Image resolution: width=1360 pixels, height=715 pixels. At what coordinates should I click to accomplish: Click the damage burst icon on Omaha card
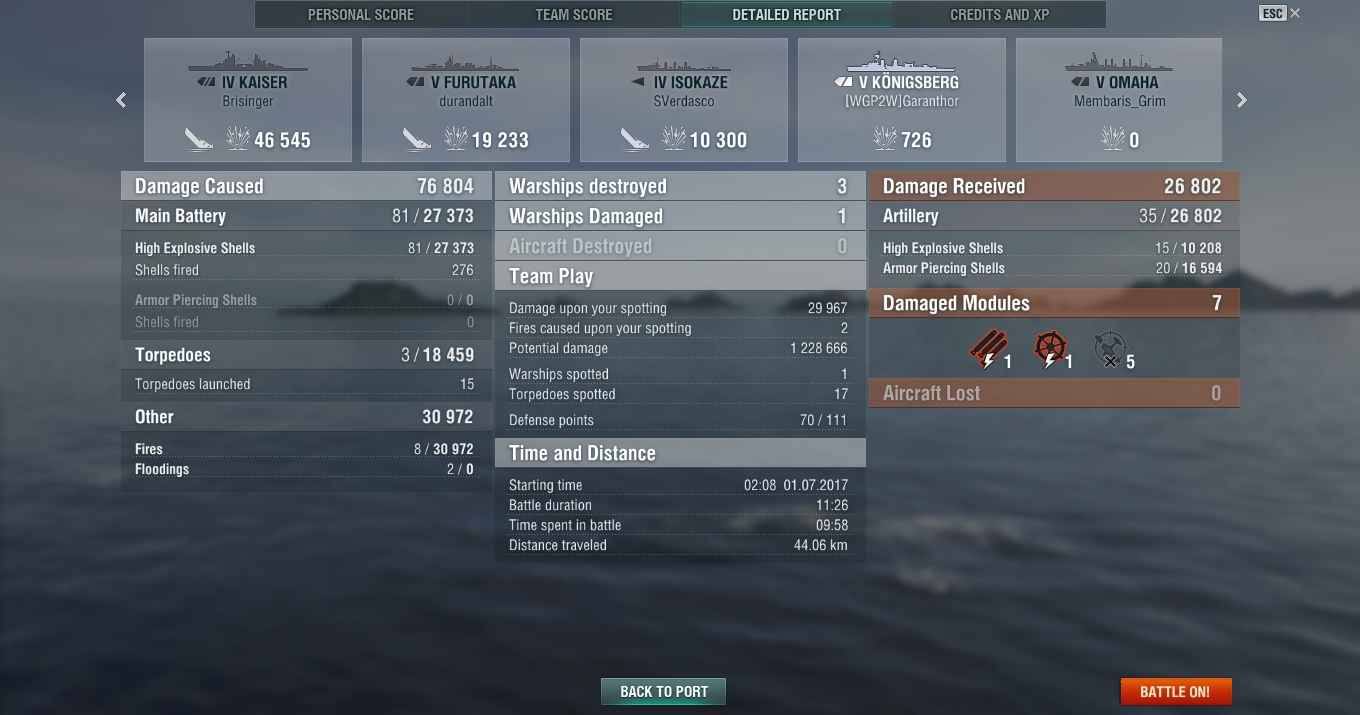pyautogui.click(x=1112, y=139)
